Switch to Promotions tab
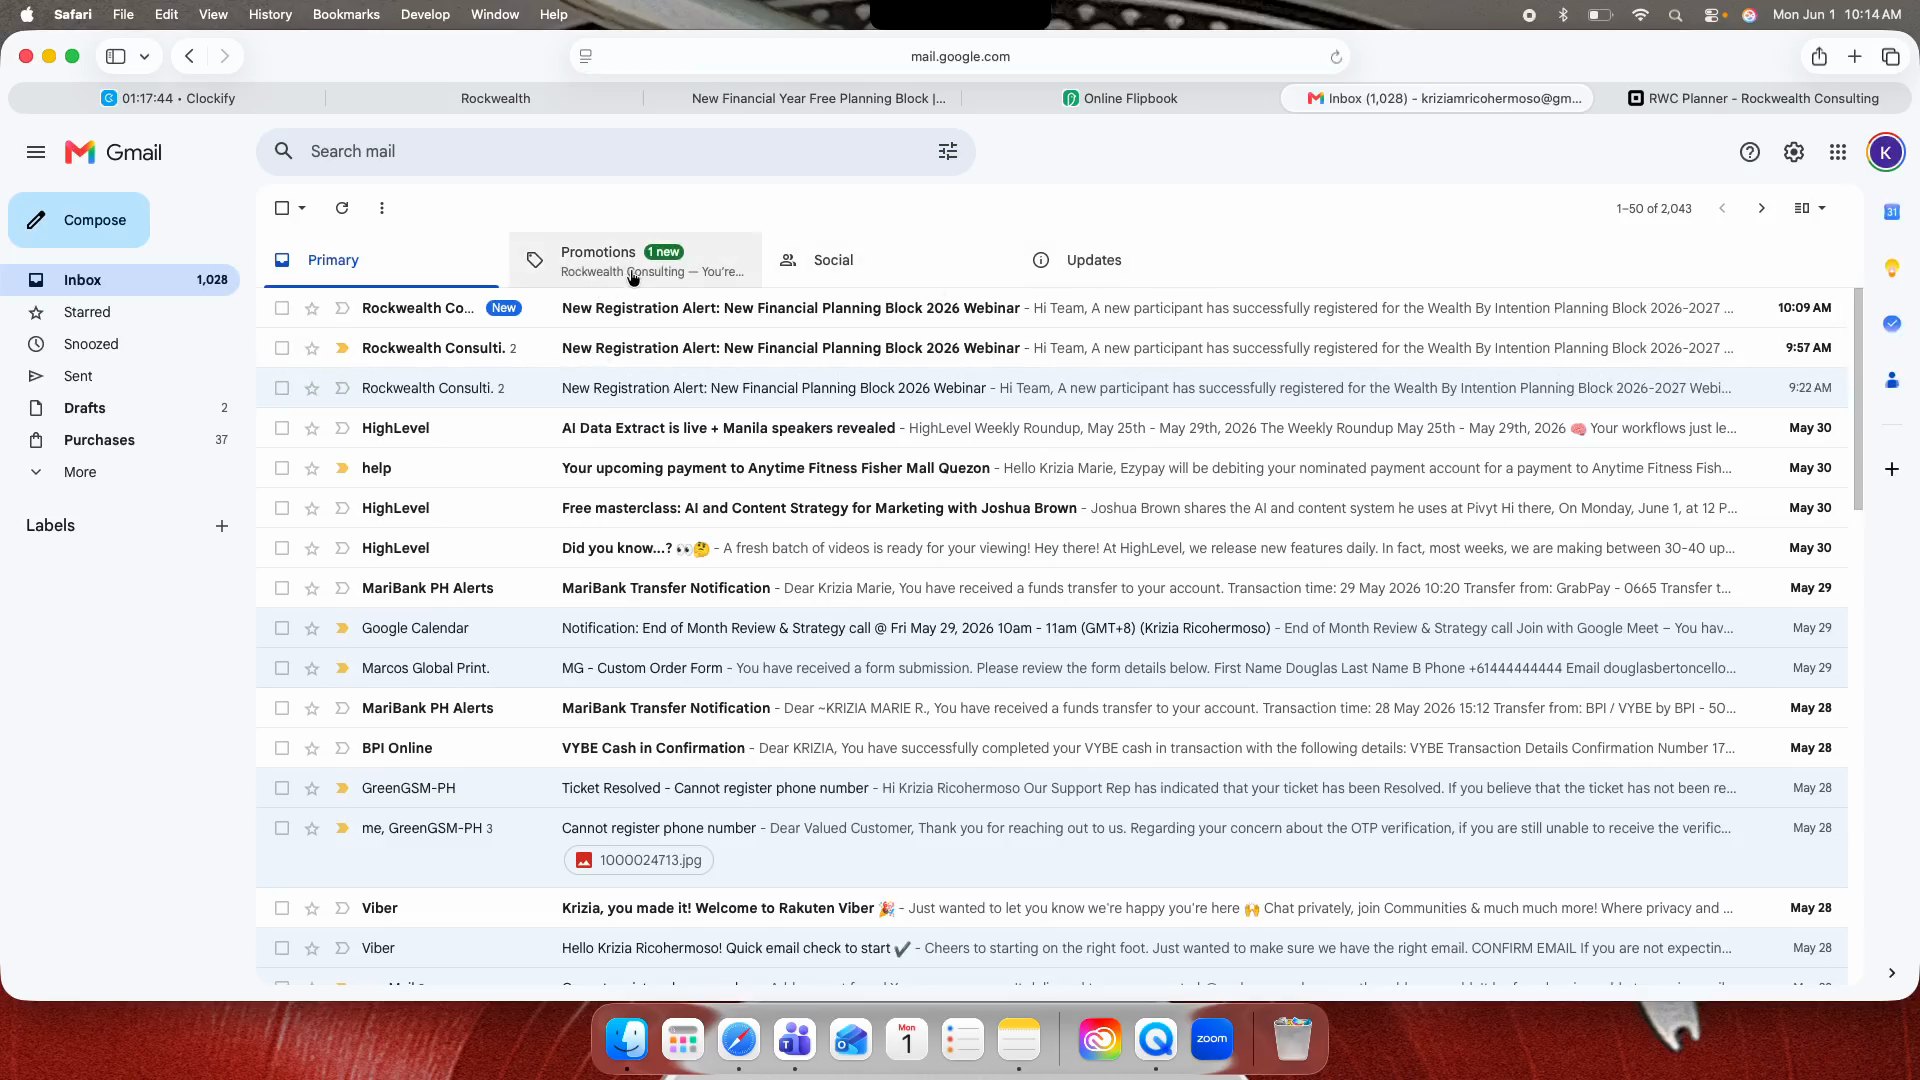The image size is (1920, 1080). pyautogui.click(x=635, y=260)
